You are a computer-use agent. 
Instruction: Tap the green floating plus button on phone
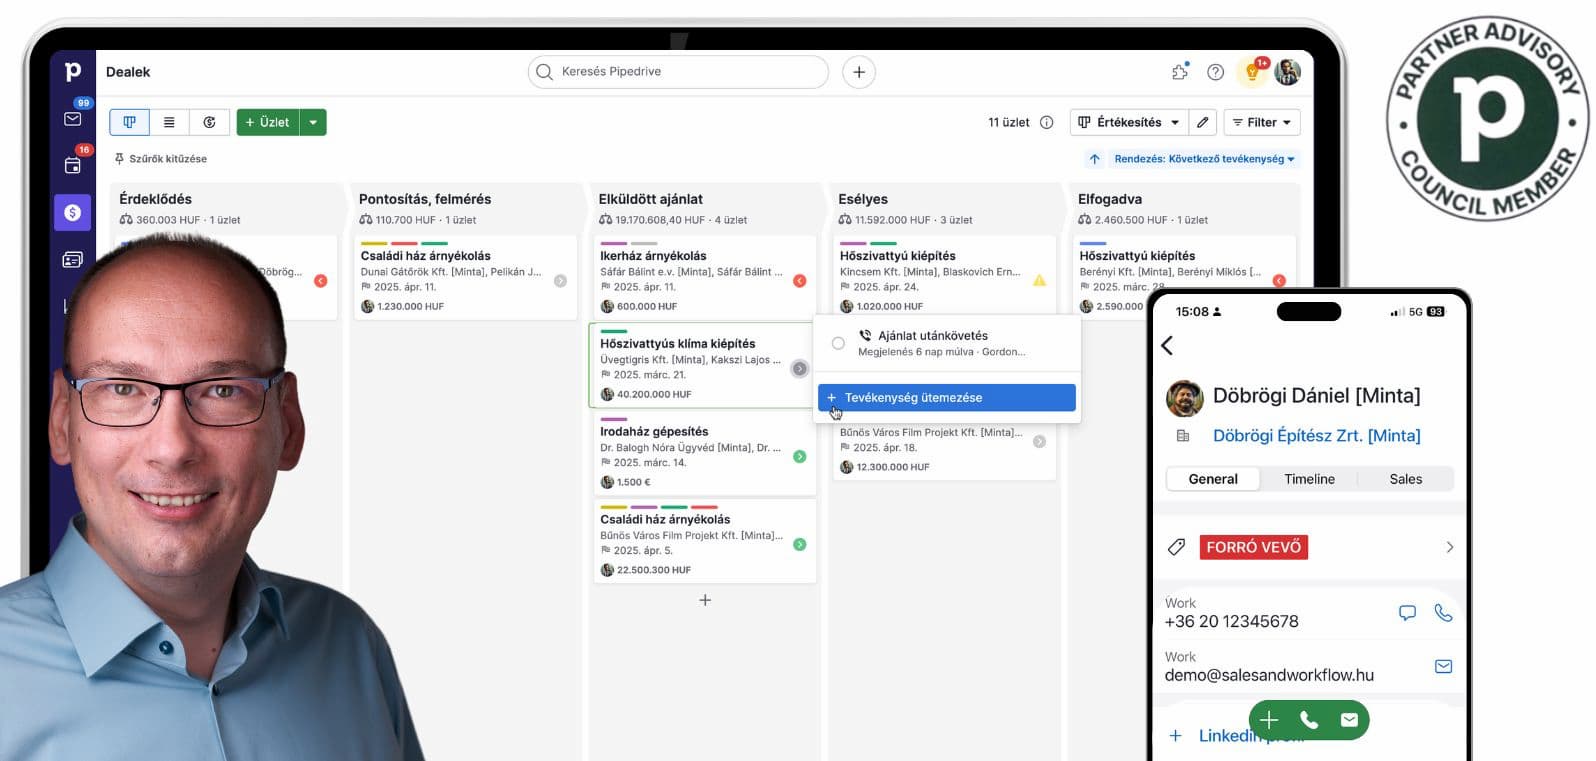[1269, 720]
